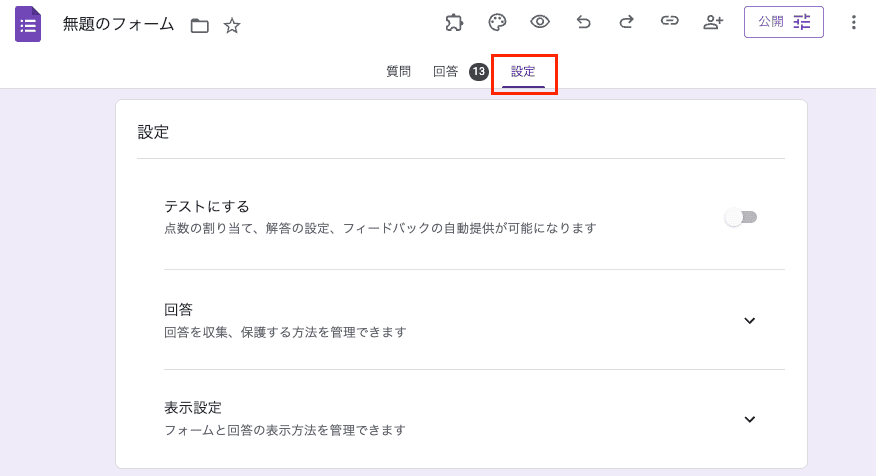Switch to the 回答 tab
The image size is (876, 476).
[x=446, y=72]
